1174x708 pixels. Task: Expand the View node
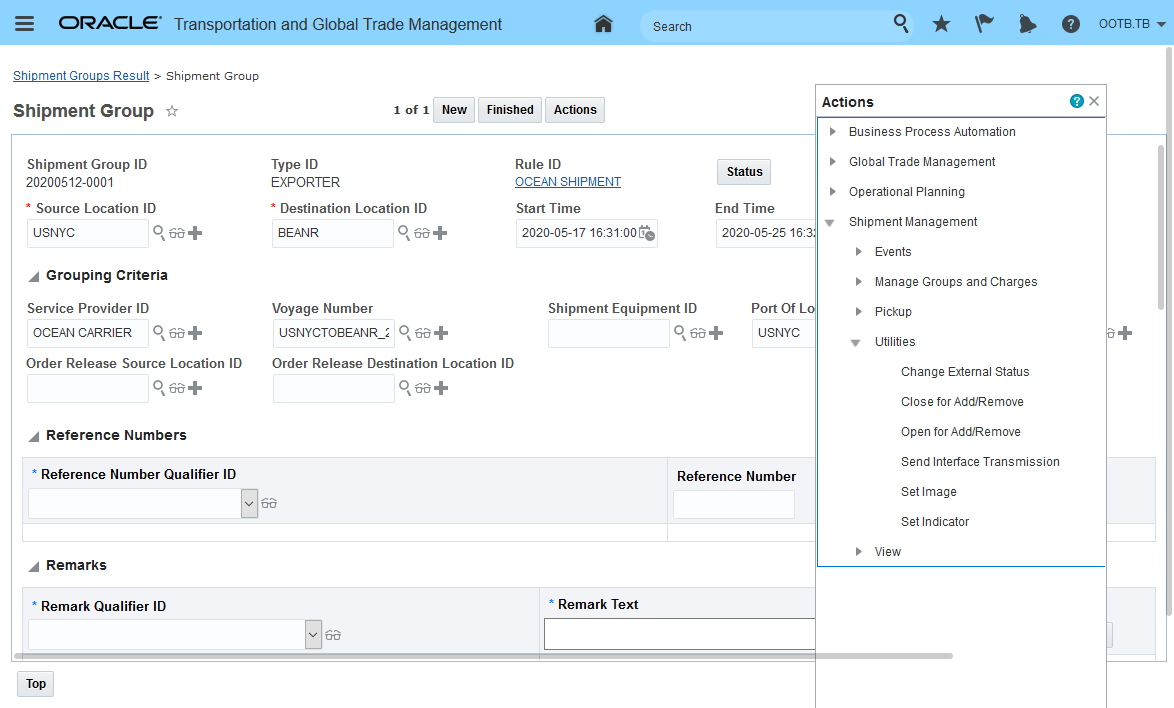859,552
